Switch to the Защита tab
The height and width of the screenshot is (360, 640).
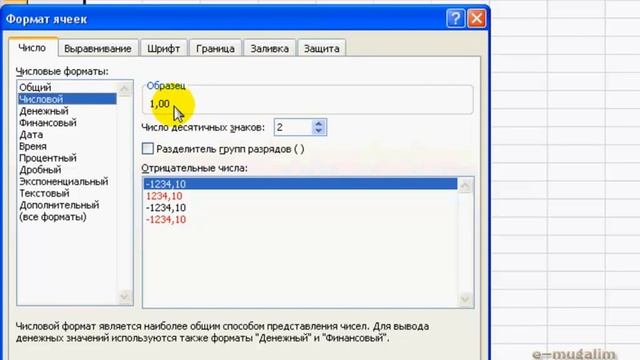[x=322, y=49]
